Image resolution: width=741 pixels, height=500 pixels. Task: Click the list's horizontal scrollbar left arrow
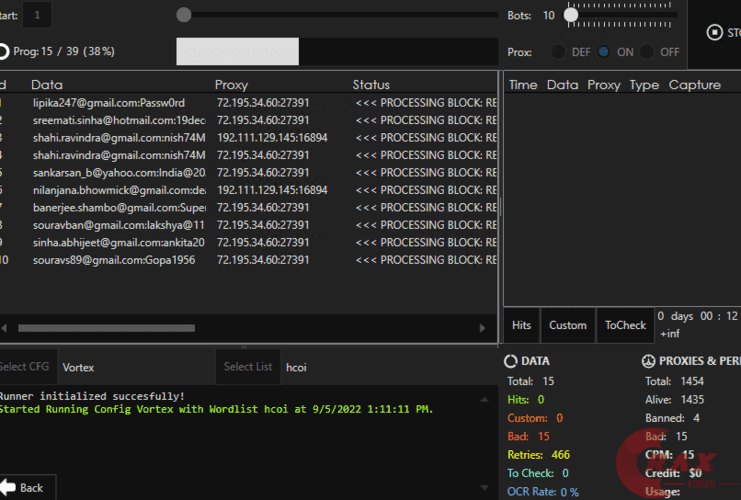tap(4, 328)
